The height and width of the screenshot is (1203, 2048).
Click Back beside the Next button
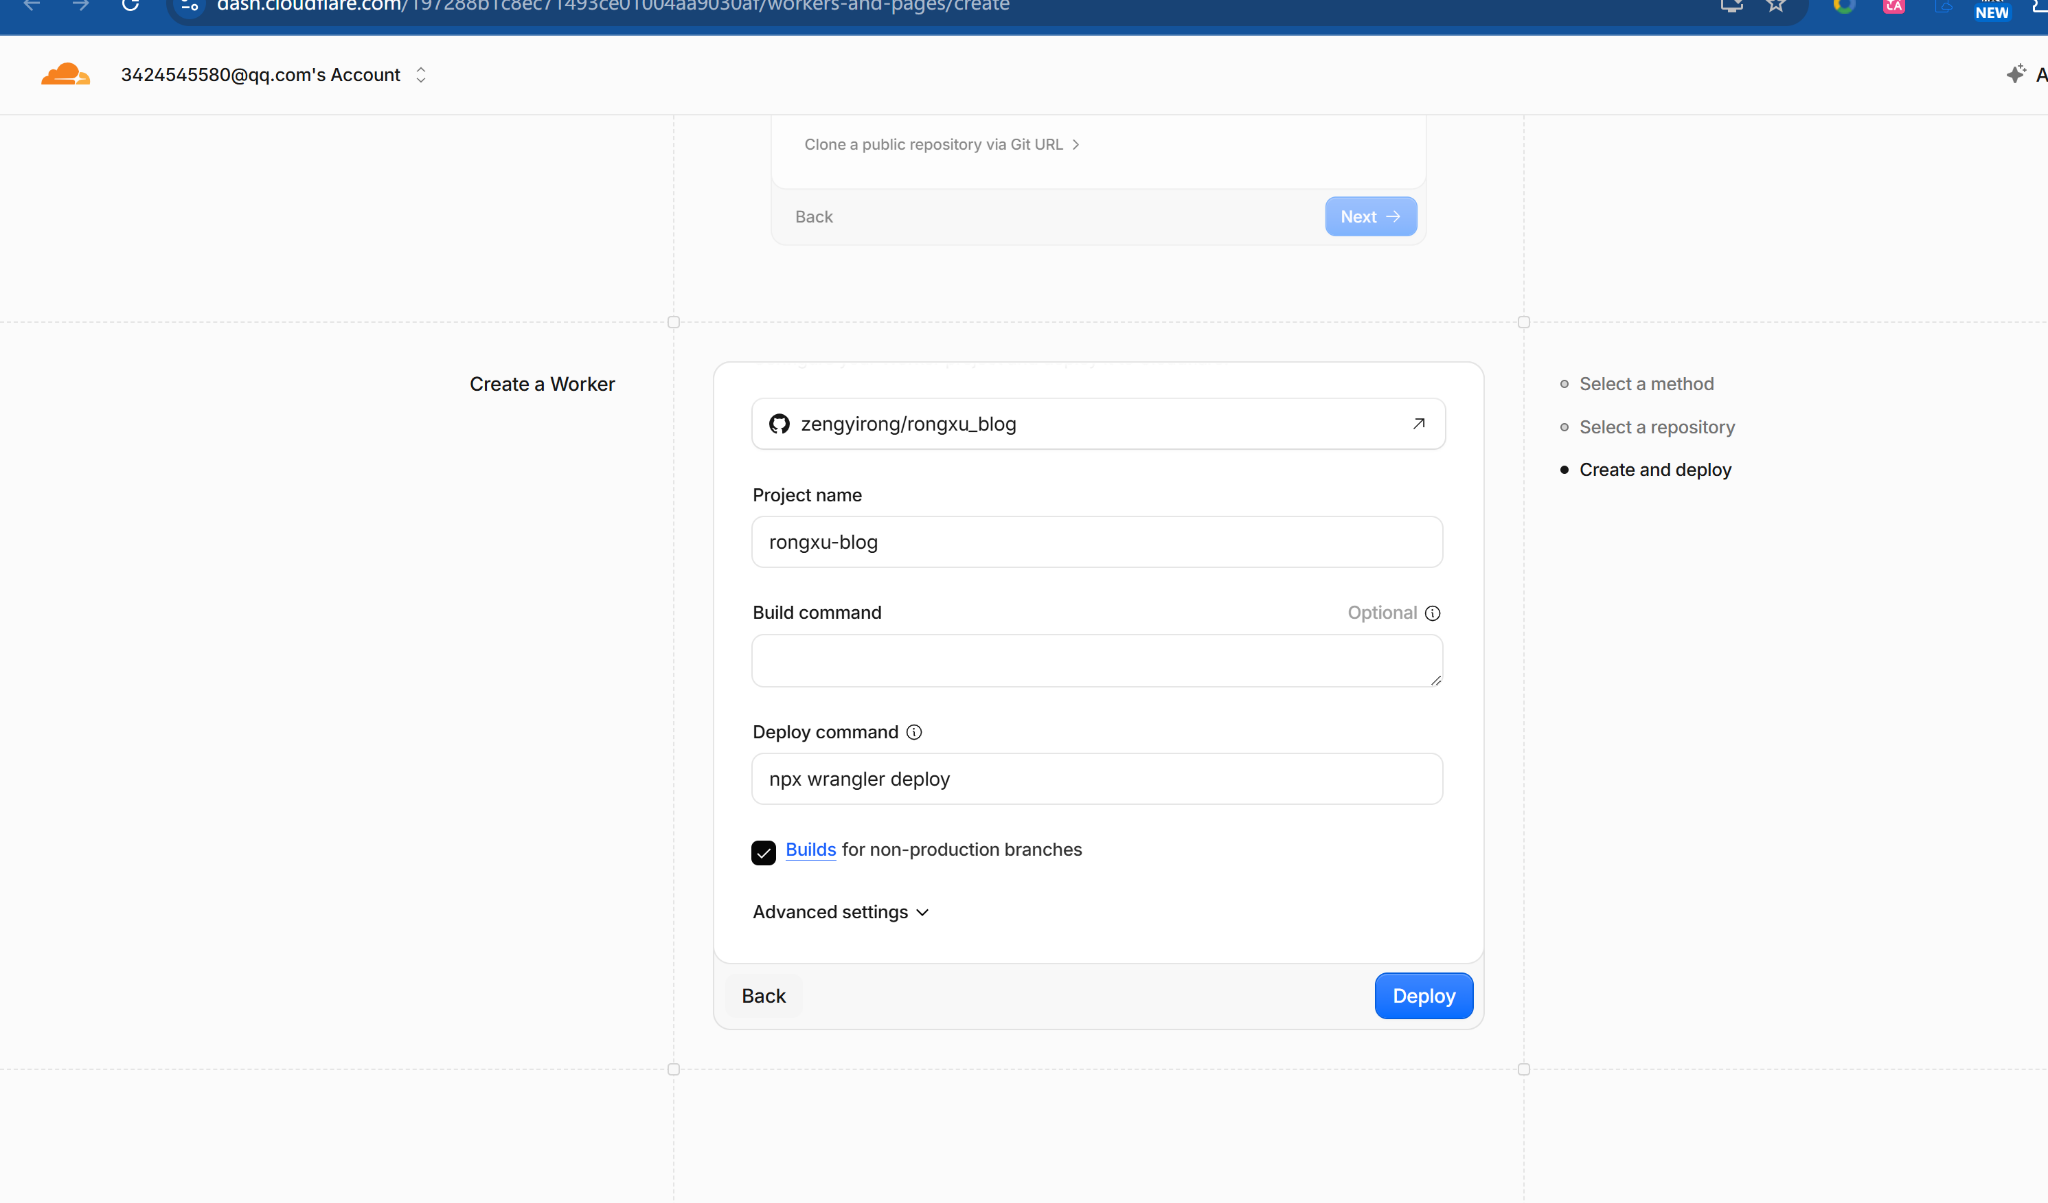(814, 217)
